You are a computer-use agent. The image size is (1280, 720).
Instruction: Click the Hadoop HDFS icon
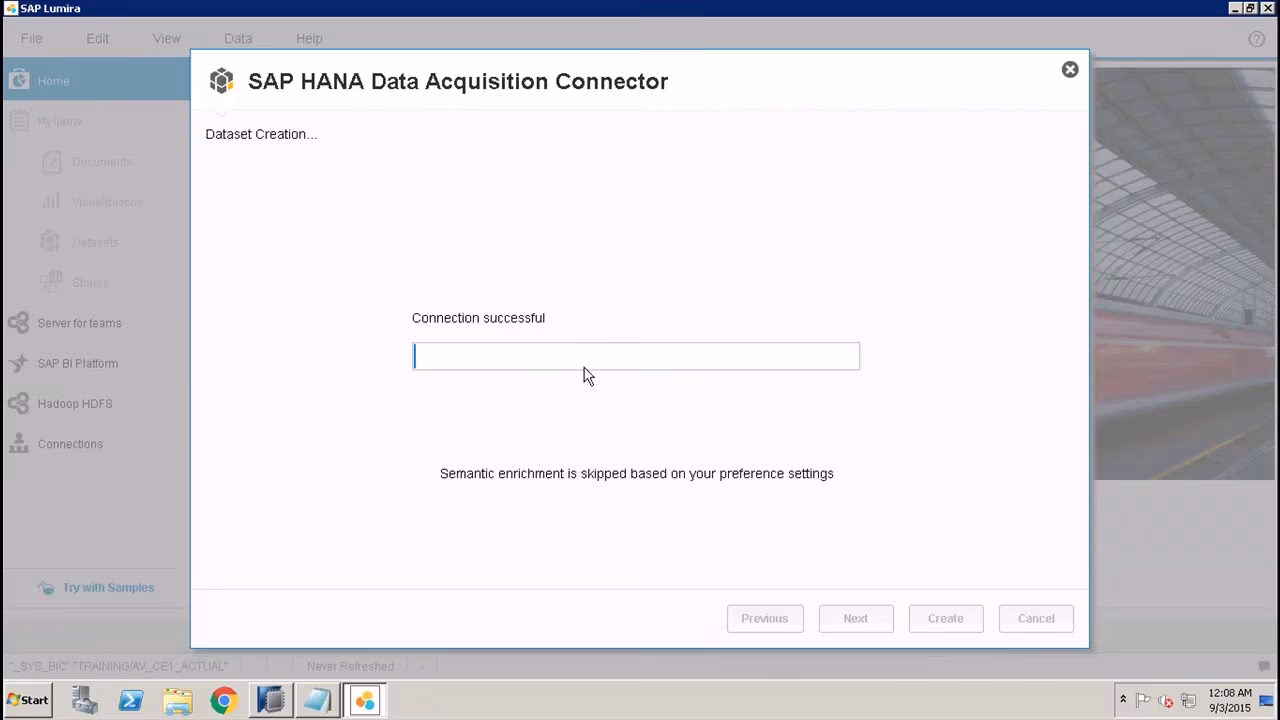click(x=18, y=403)
